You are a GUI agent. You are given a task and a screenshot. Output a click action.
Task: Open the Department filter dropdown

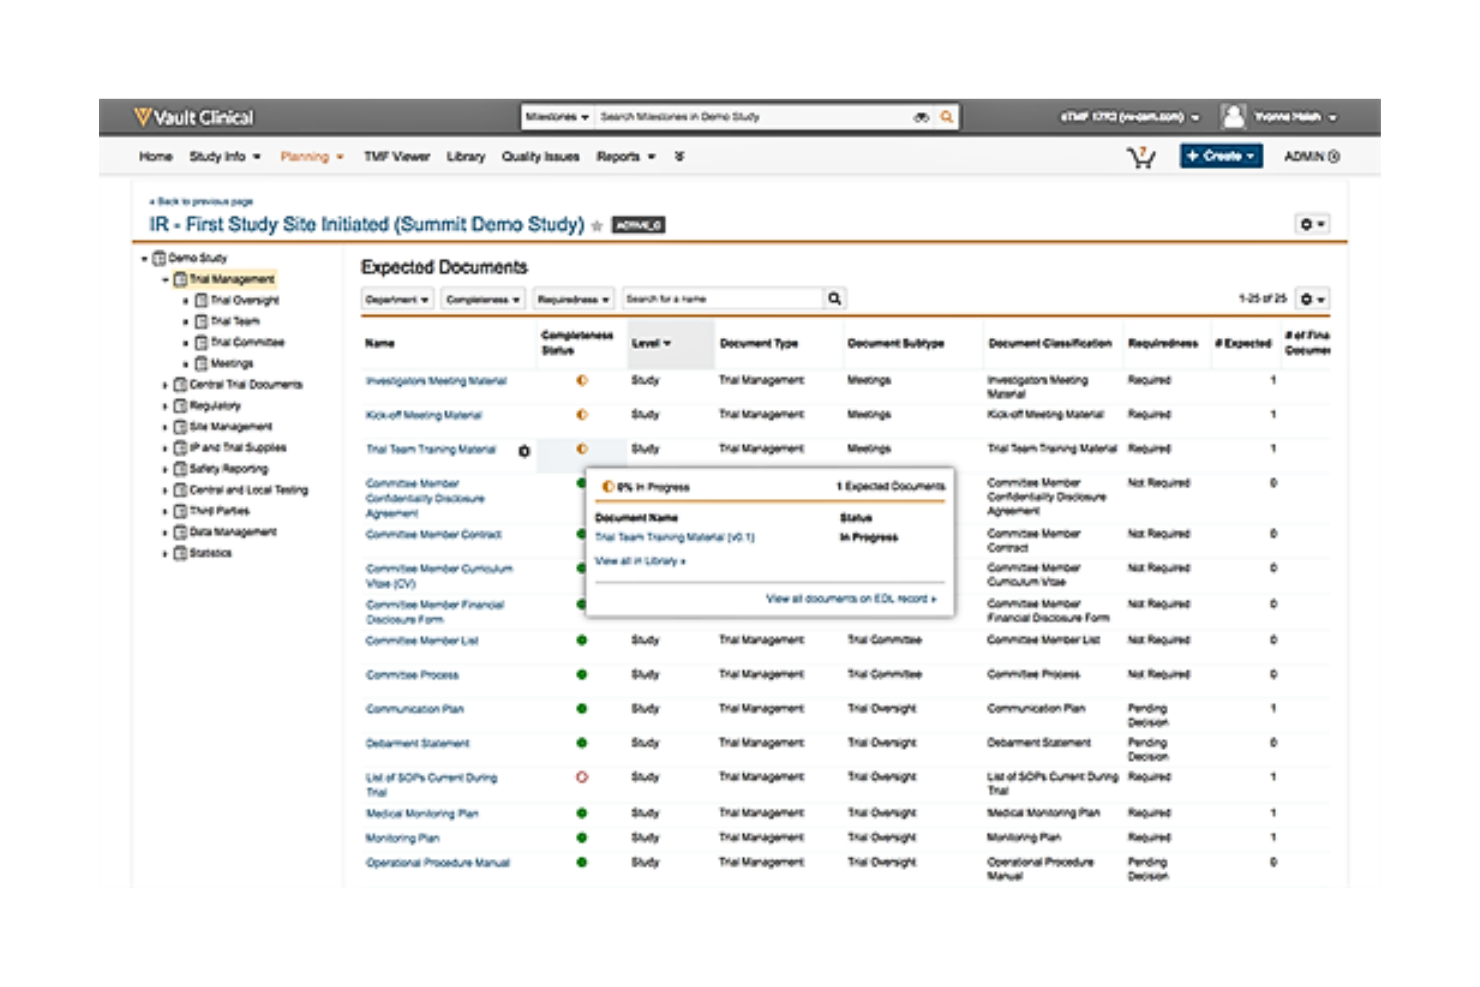pyautogui.click(x=396, y=298)
